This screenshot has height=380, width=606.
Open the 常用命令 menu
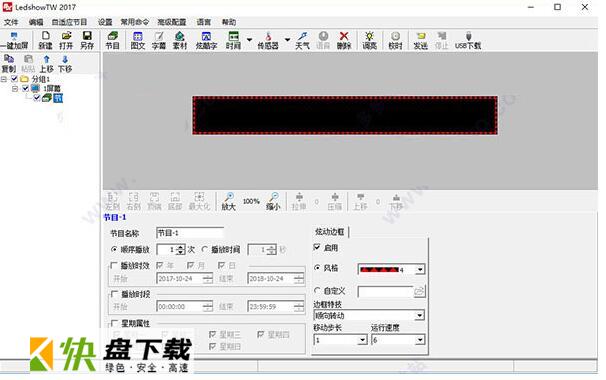(x=134, y=22)
